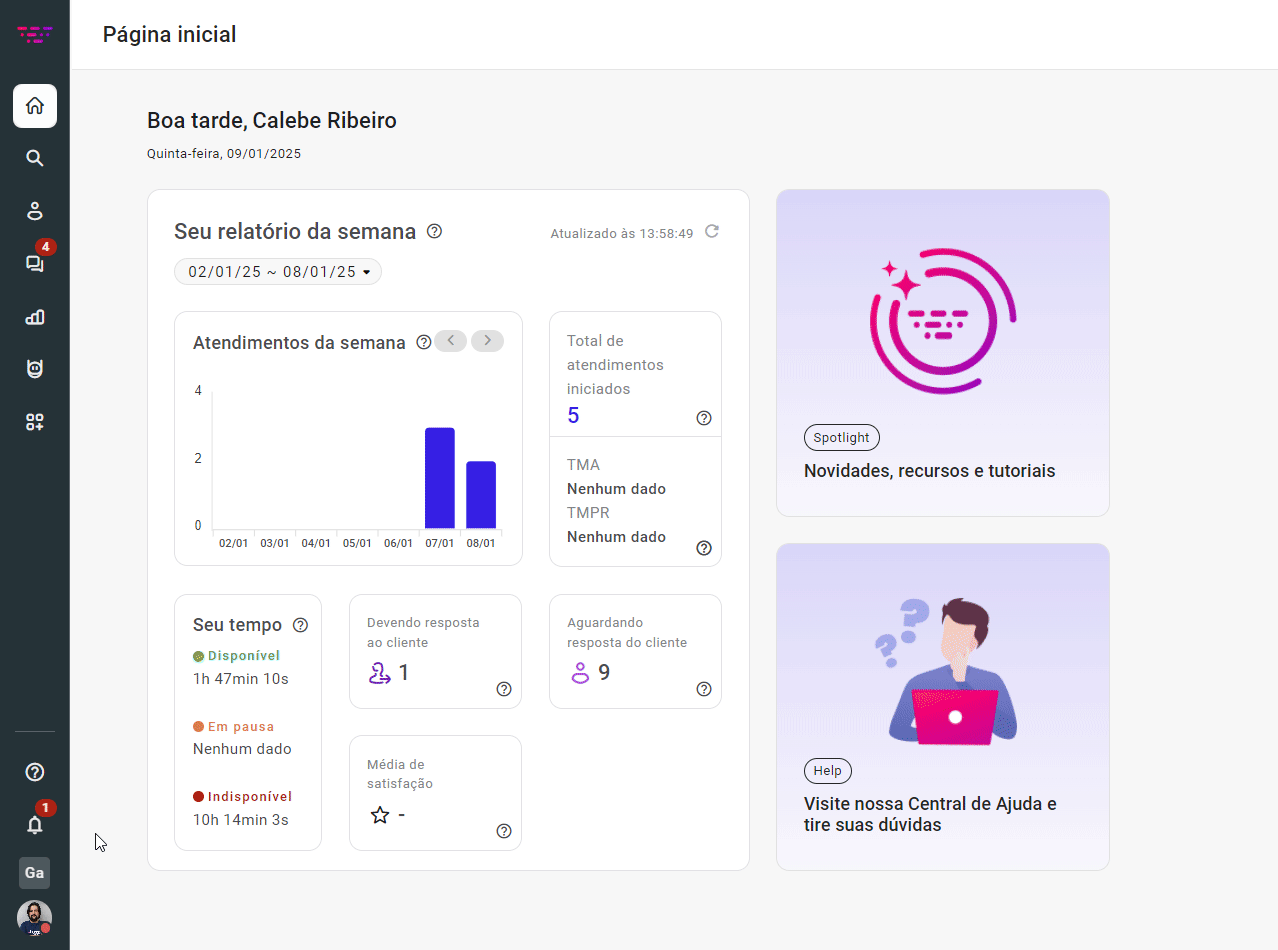Show help for TMA and TMPR

coord(704,548)
